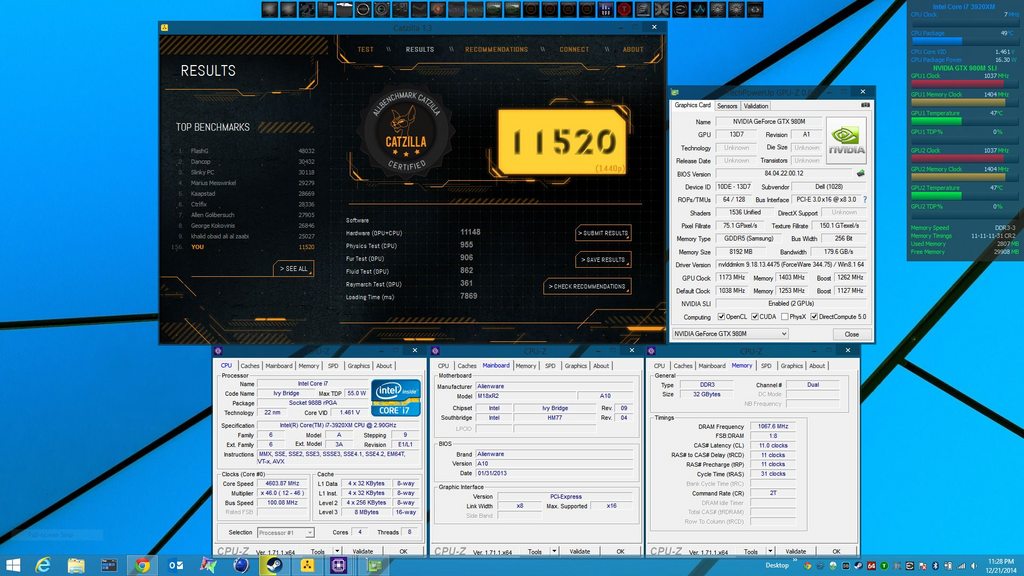Viewport: 1024px width, 576px height.
Task: Click the Alienware manufacturer value in CPU-Z
Action: (554, 387)
